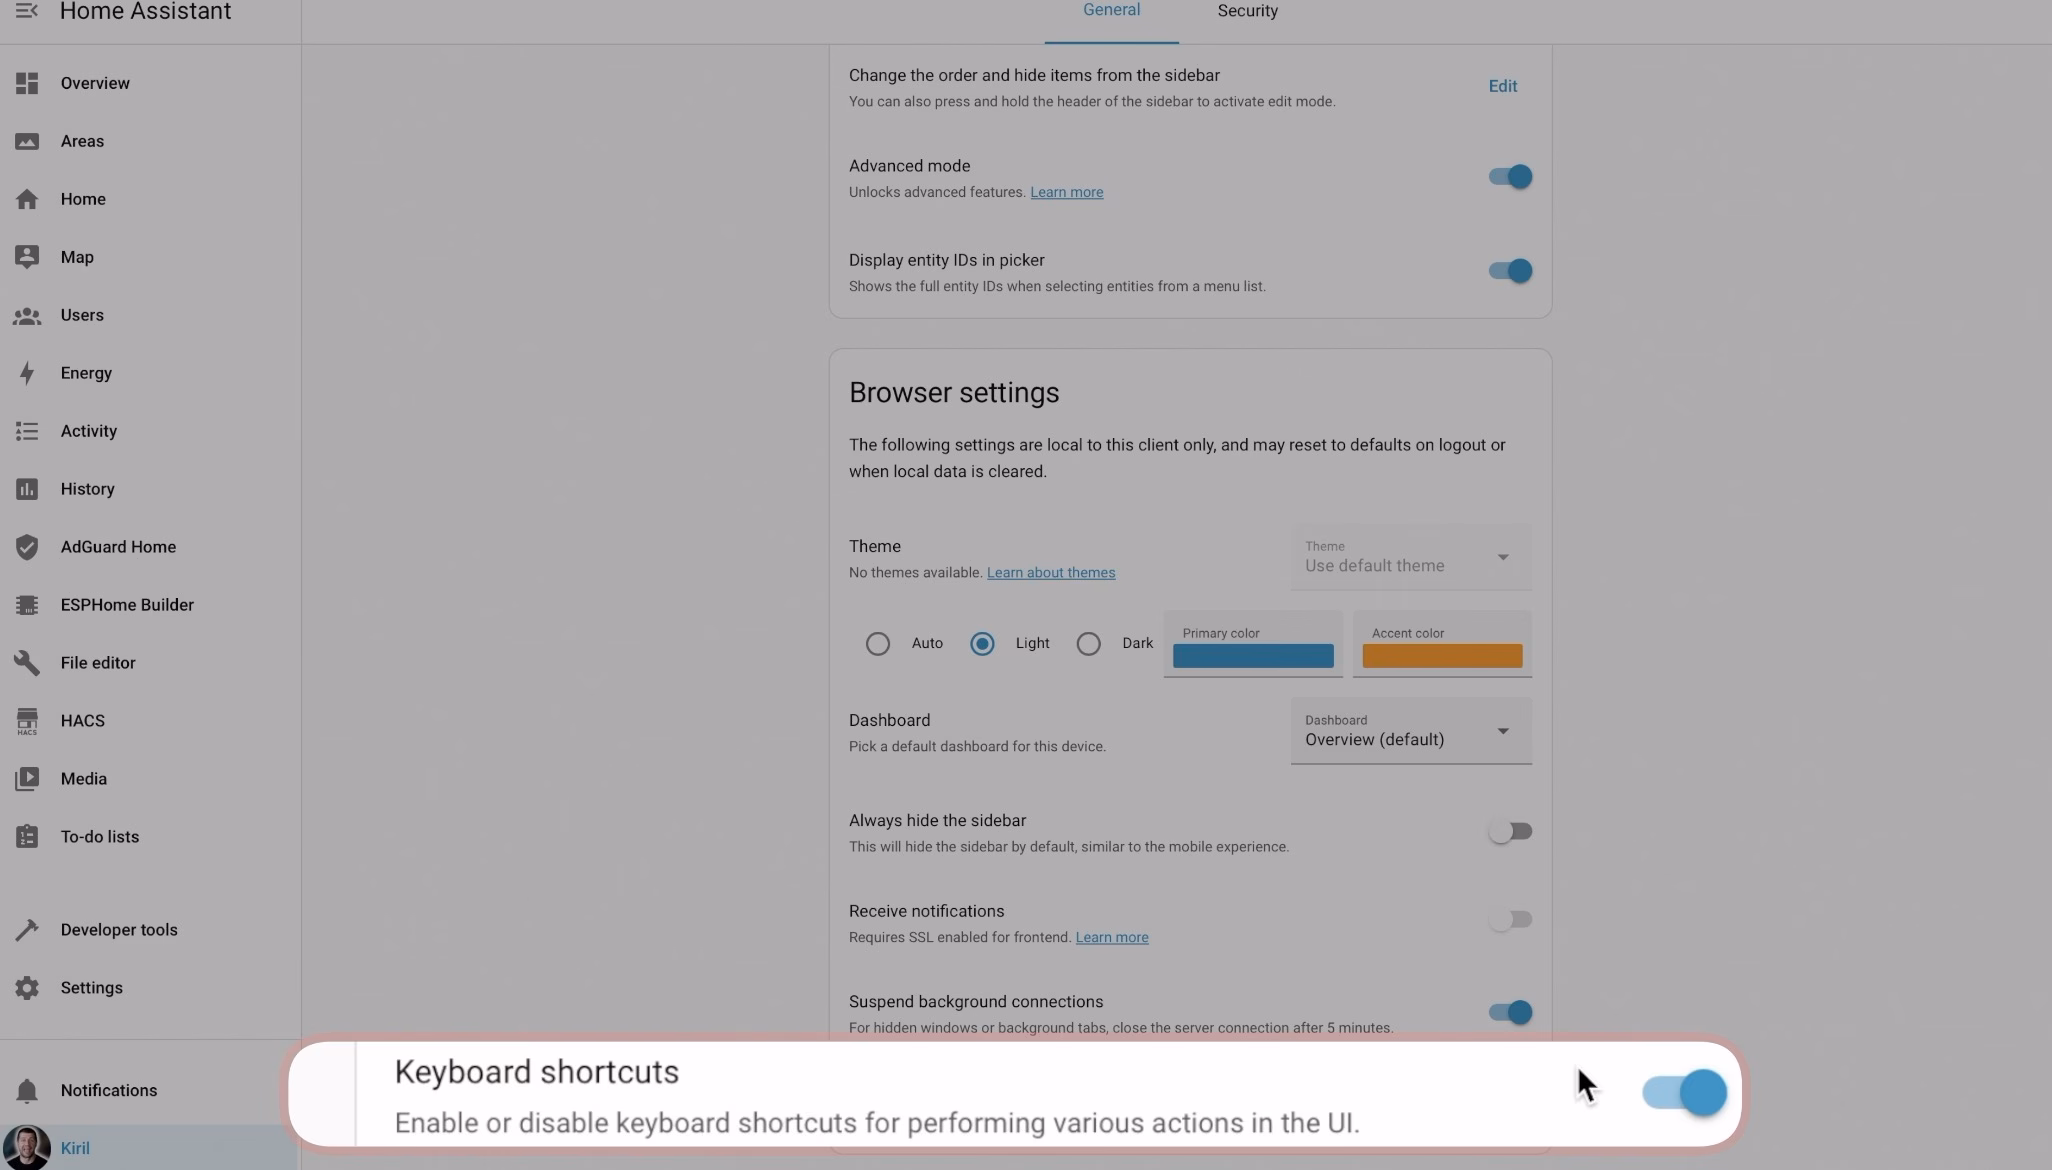Open the General tab

pyautogui.click(x=1111, y=11)
